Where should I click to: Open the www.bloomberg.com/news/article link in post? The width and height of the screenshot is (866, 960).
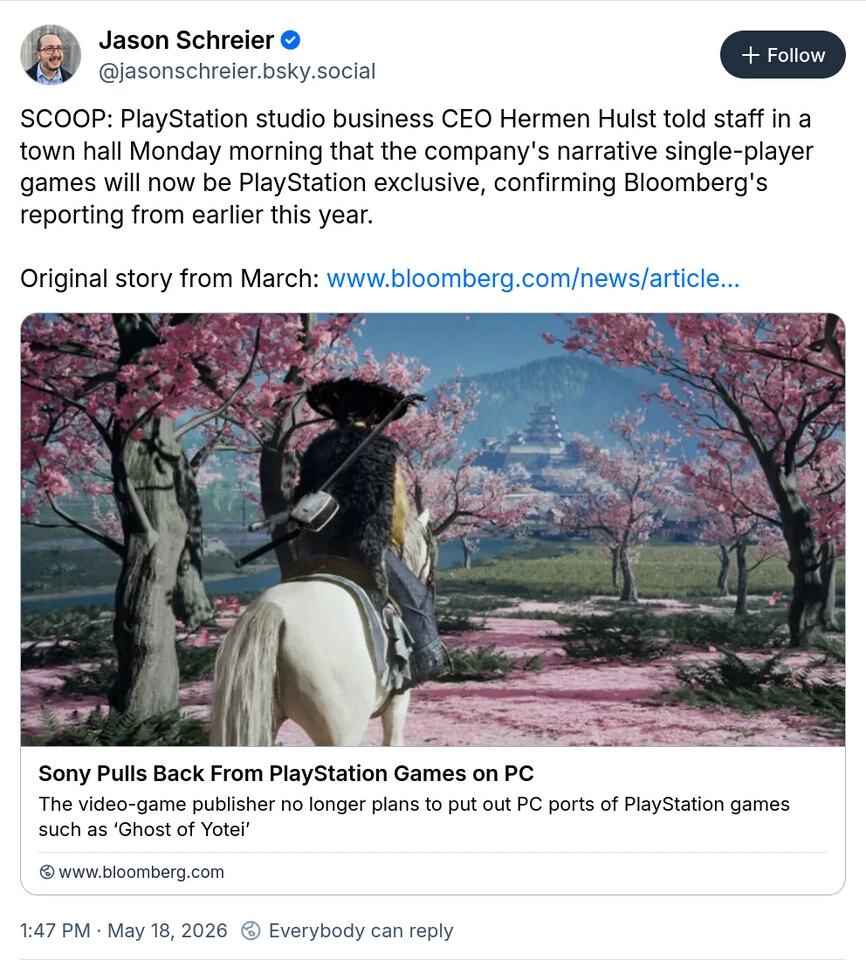(x=533, y=279)
